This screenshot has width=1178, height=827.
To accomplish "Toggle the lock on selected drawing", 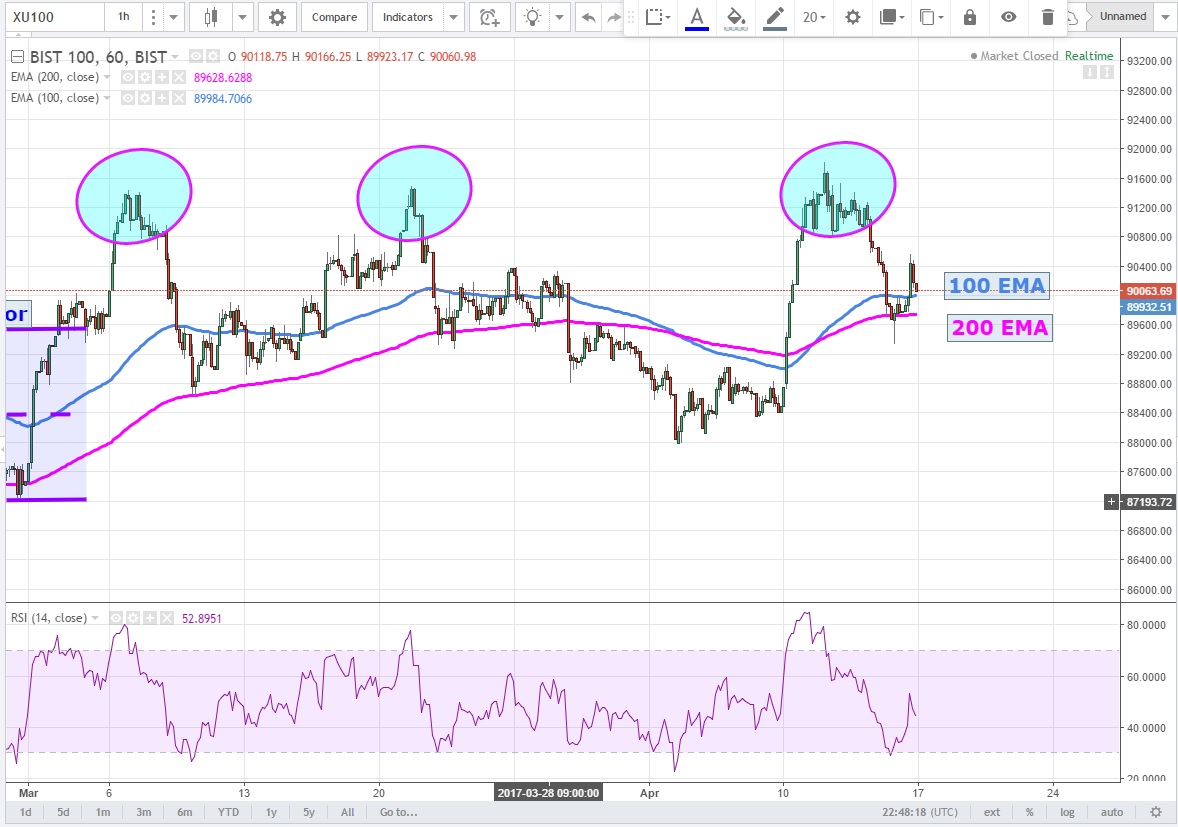I will point(969,17).
